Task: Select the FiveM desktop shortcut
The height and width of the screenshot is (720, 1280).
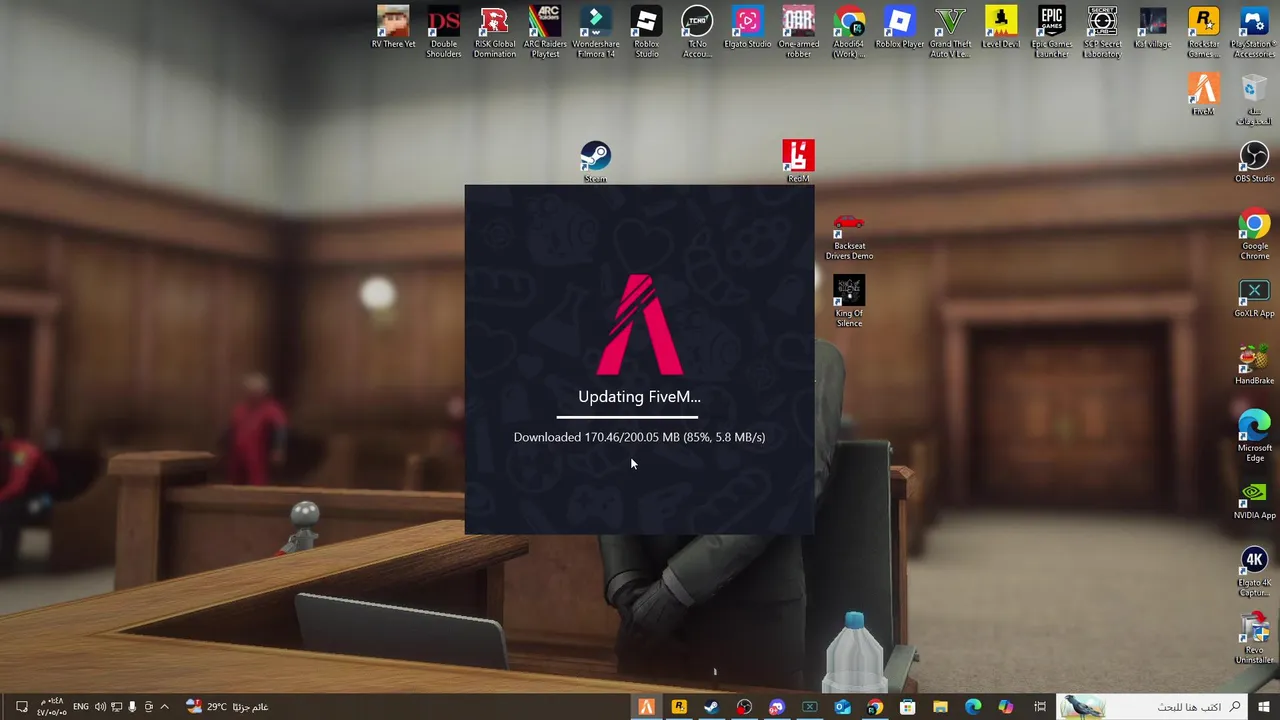Action: point(1203,96)
